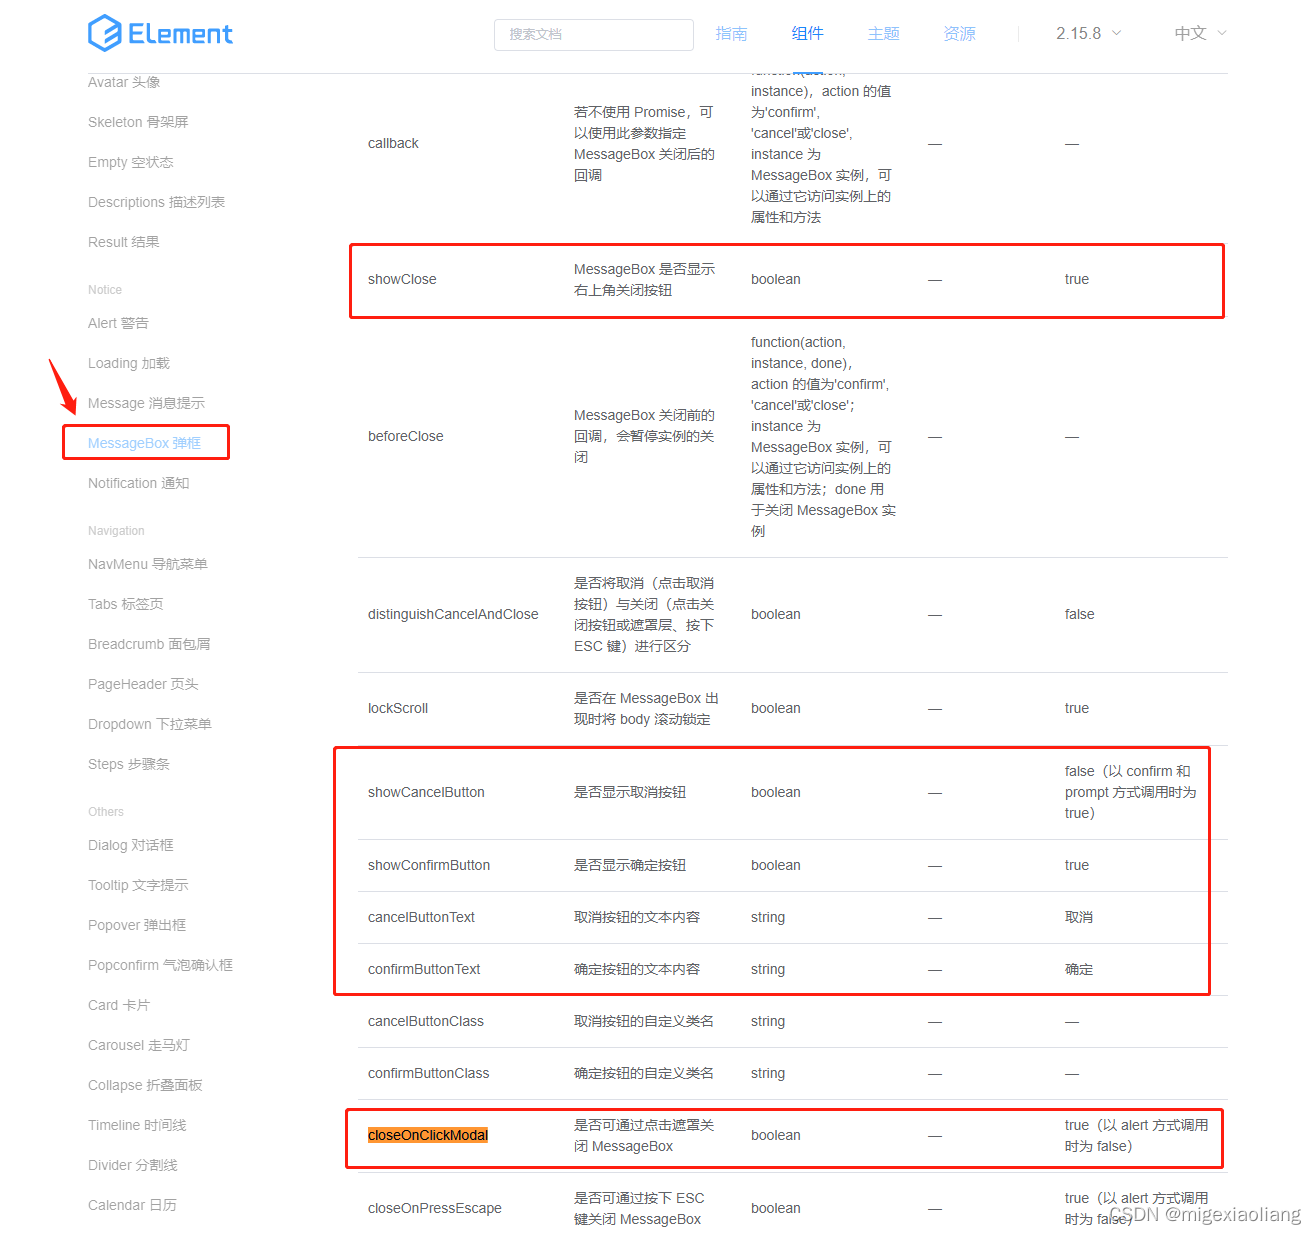Click the Element logo

tap(160, 33)
